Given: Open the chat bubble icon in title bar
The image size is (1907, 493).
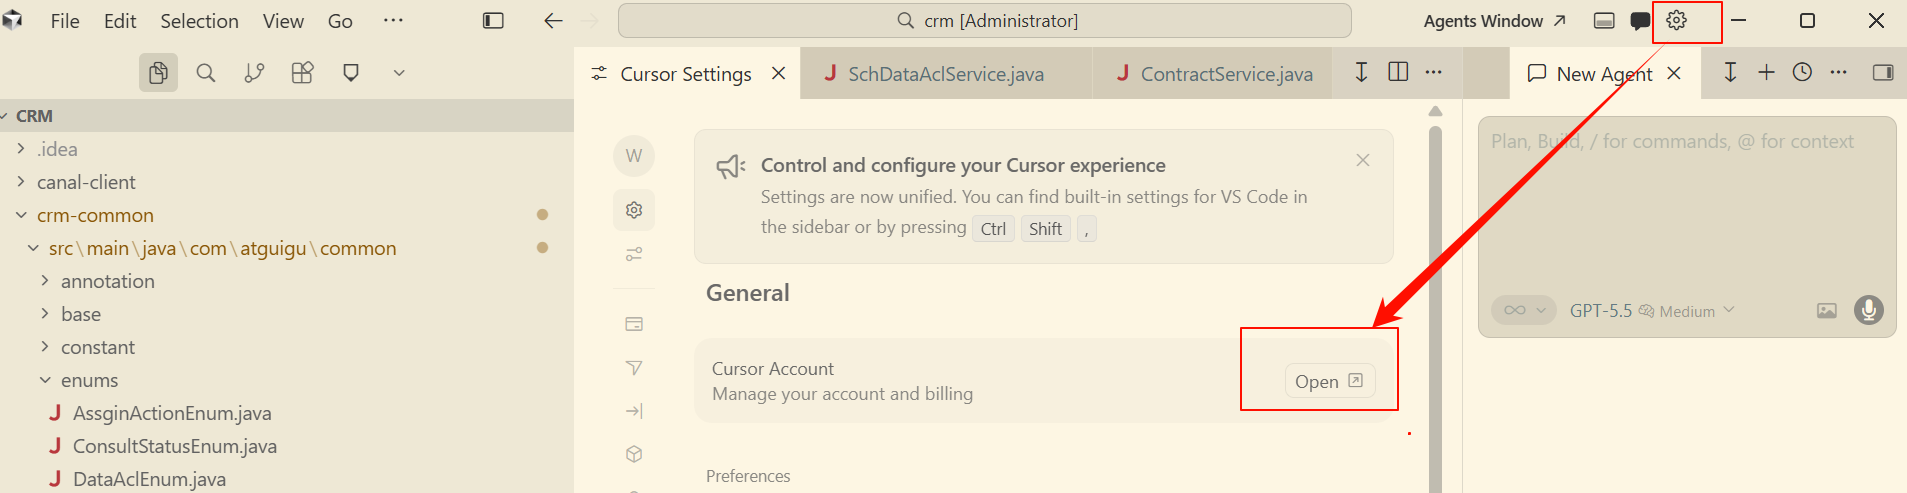Looking at the screenshot, I should tap(1640, 21).
